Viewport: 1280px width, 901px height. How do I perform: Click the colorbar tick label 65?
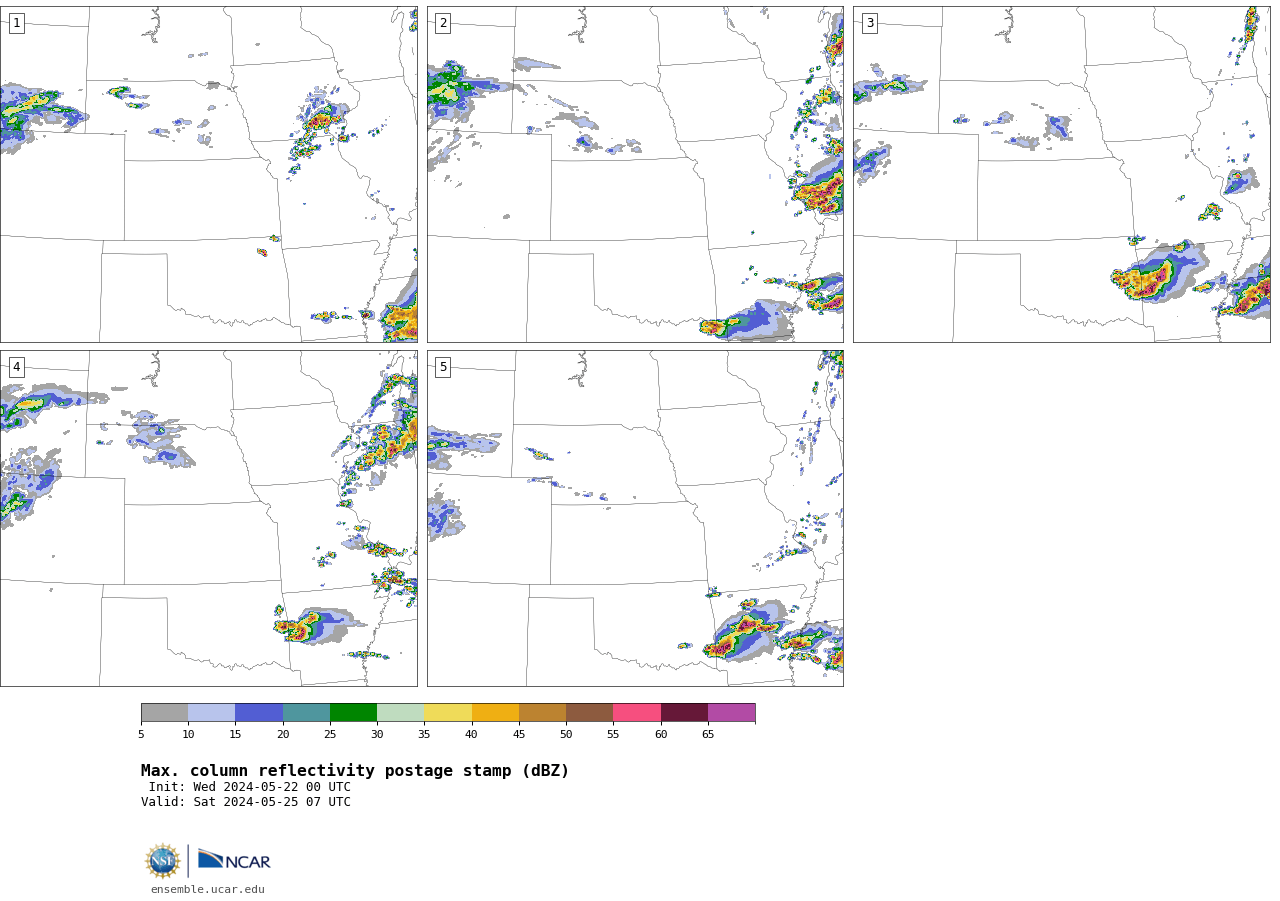(708, 735)
